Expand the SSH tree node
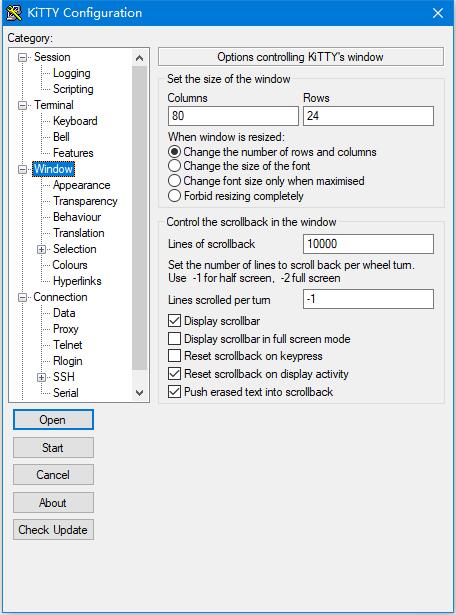 pos(42,377)
